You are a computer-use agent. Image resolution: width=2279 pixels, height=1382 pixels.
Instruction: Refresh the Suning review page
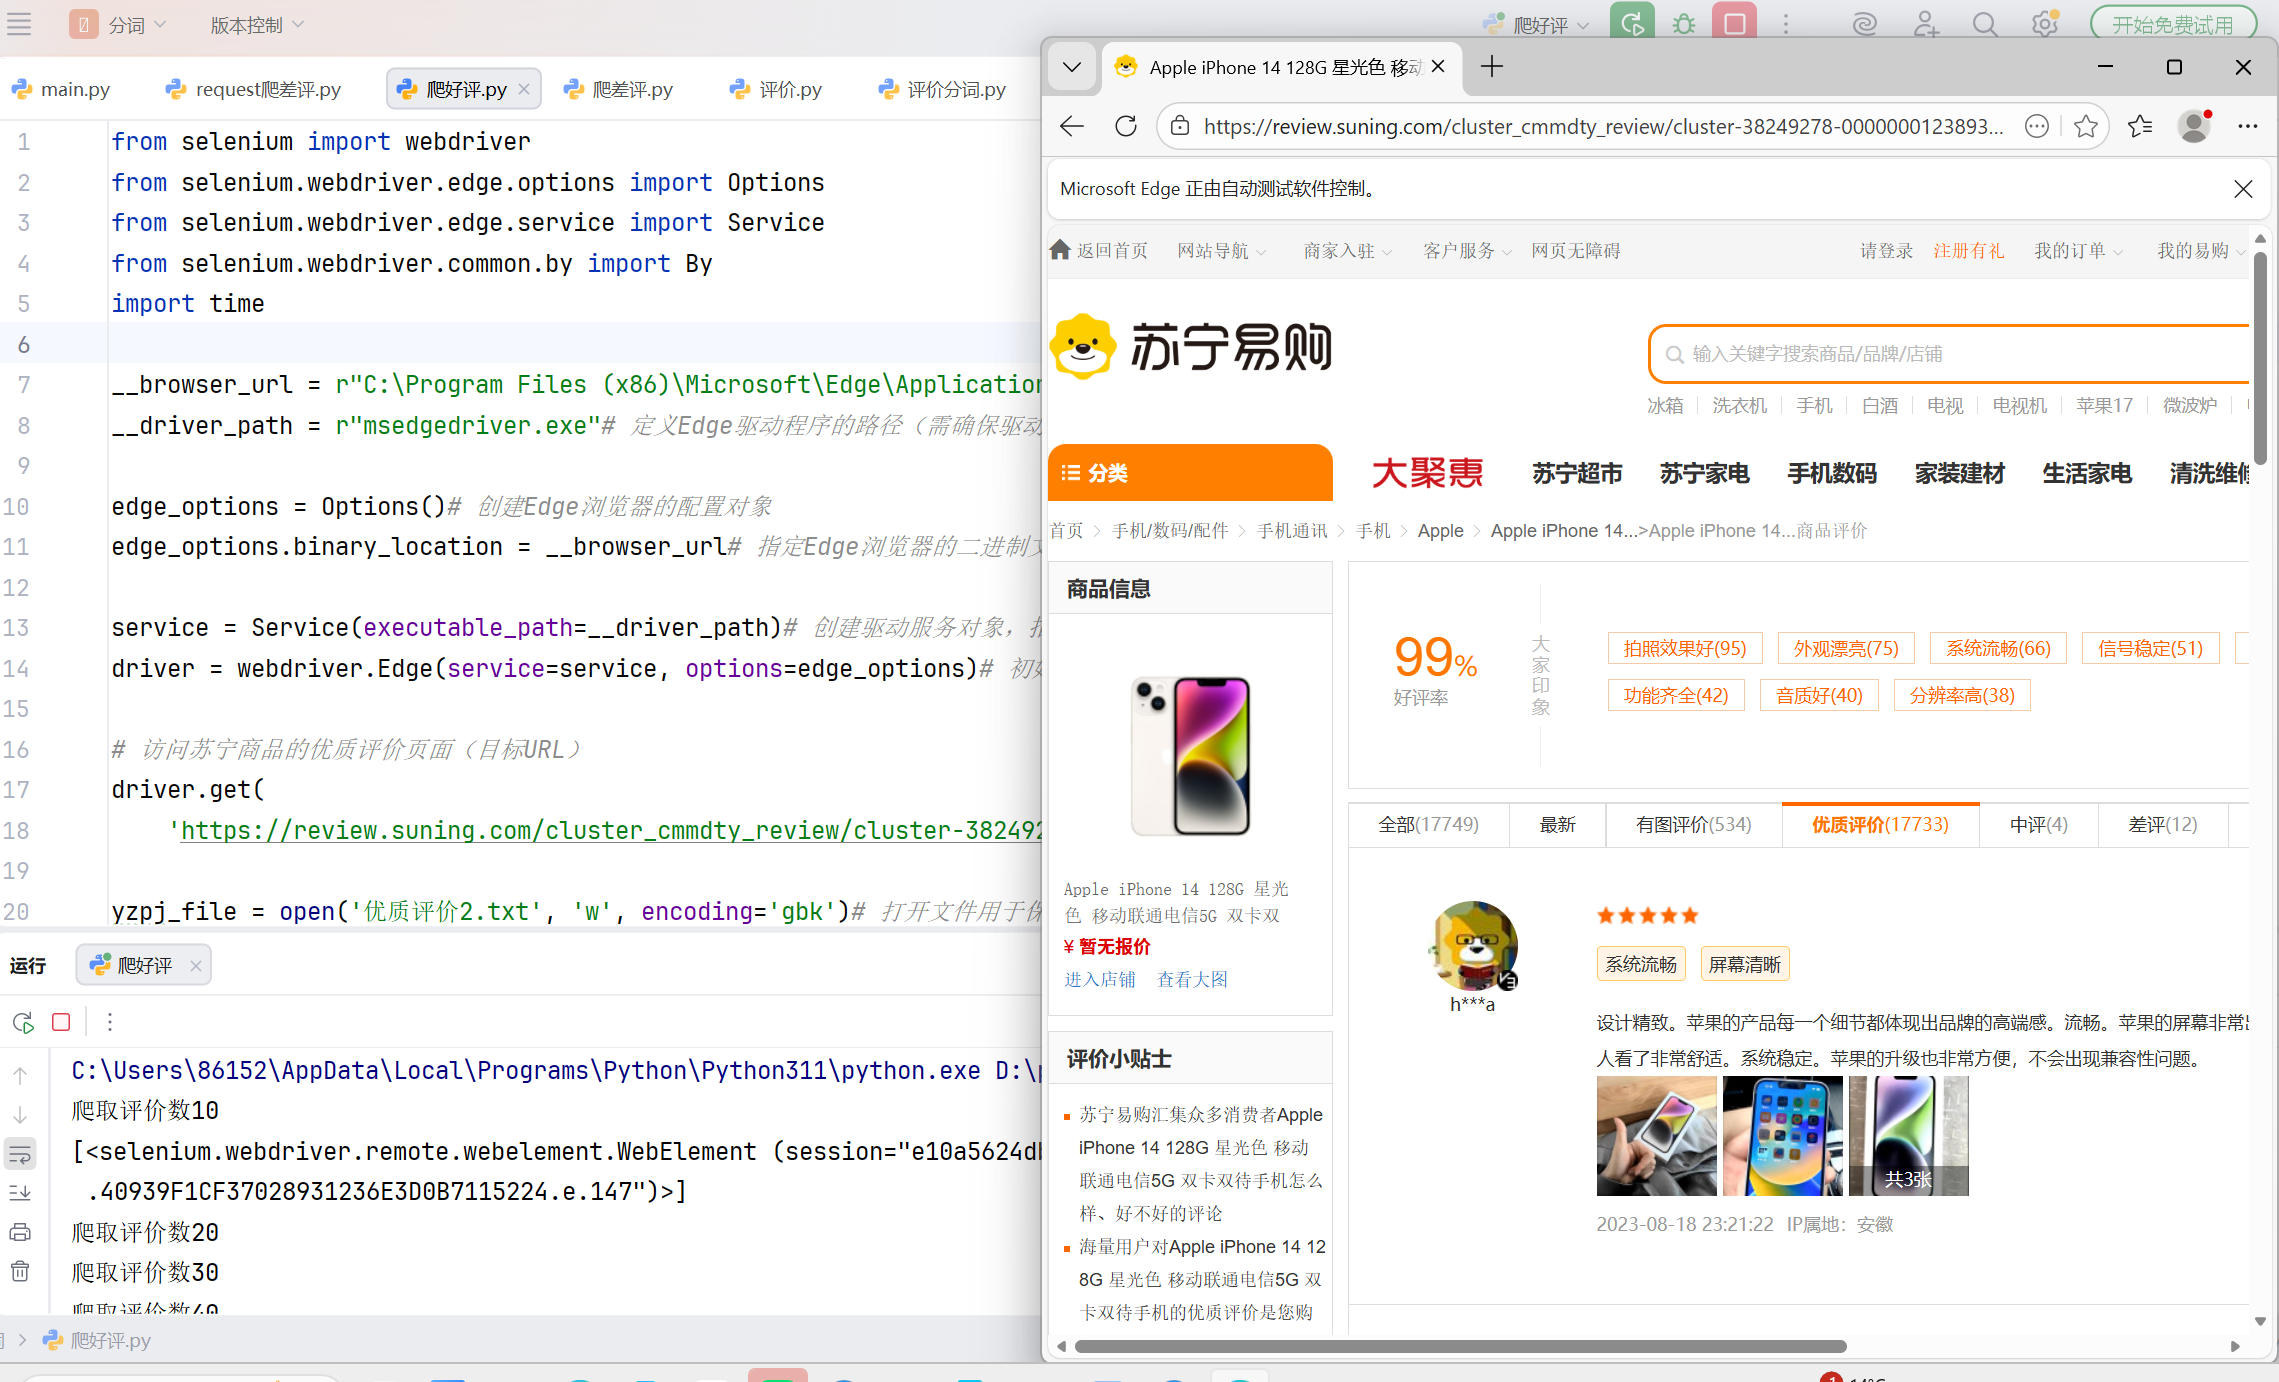point(1126,126)
